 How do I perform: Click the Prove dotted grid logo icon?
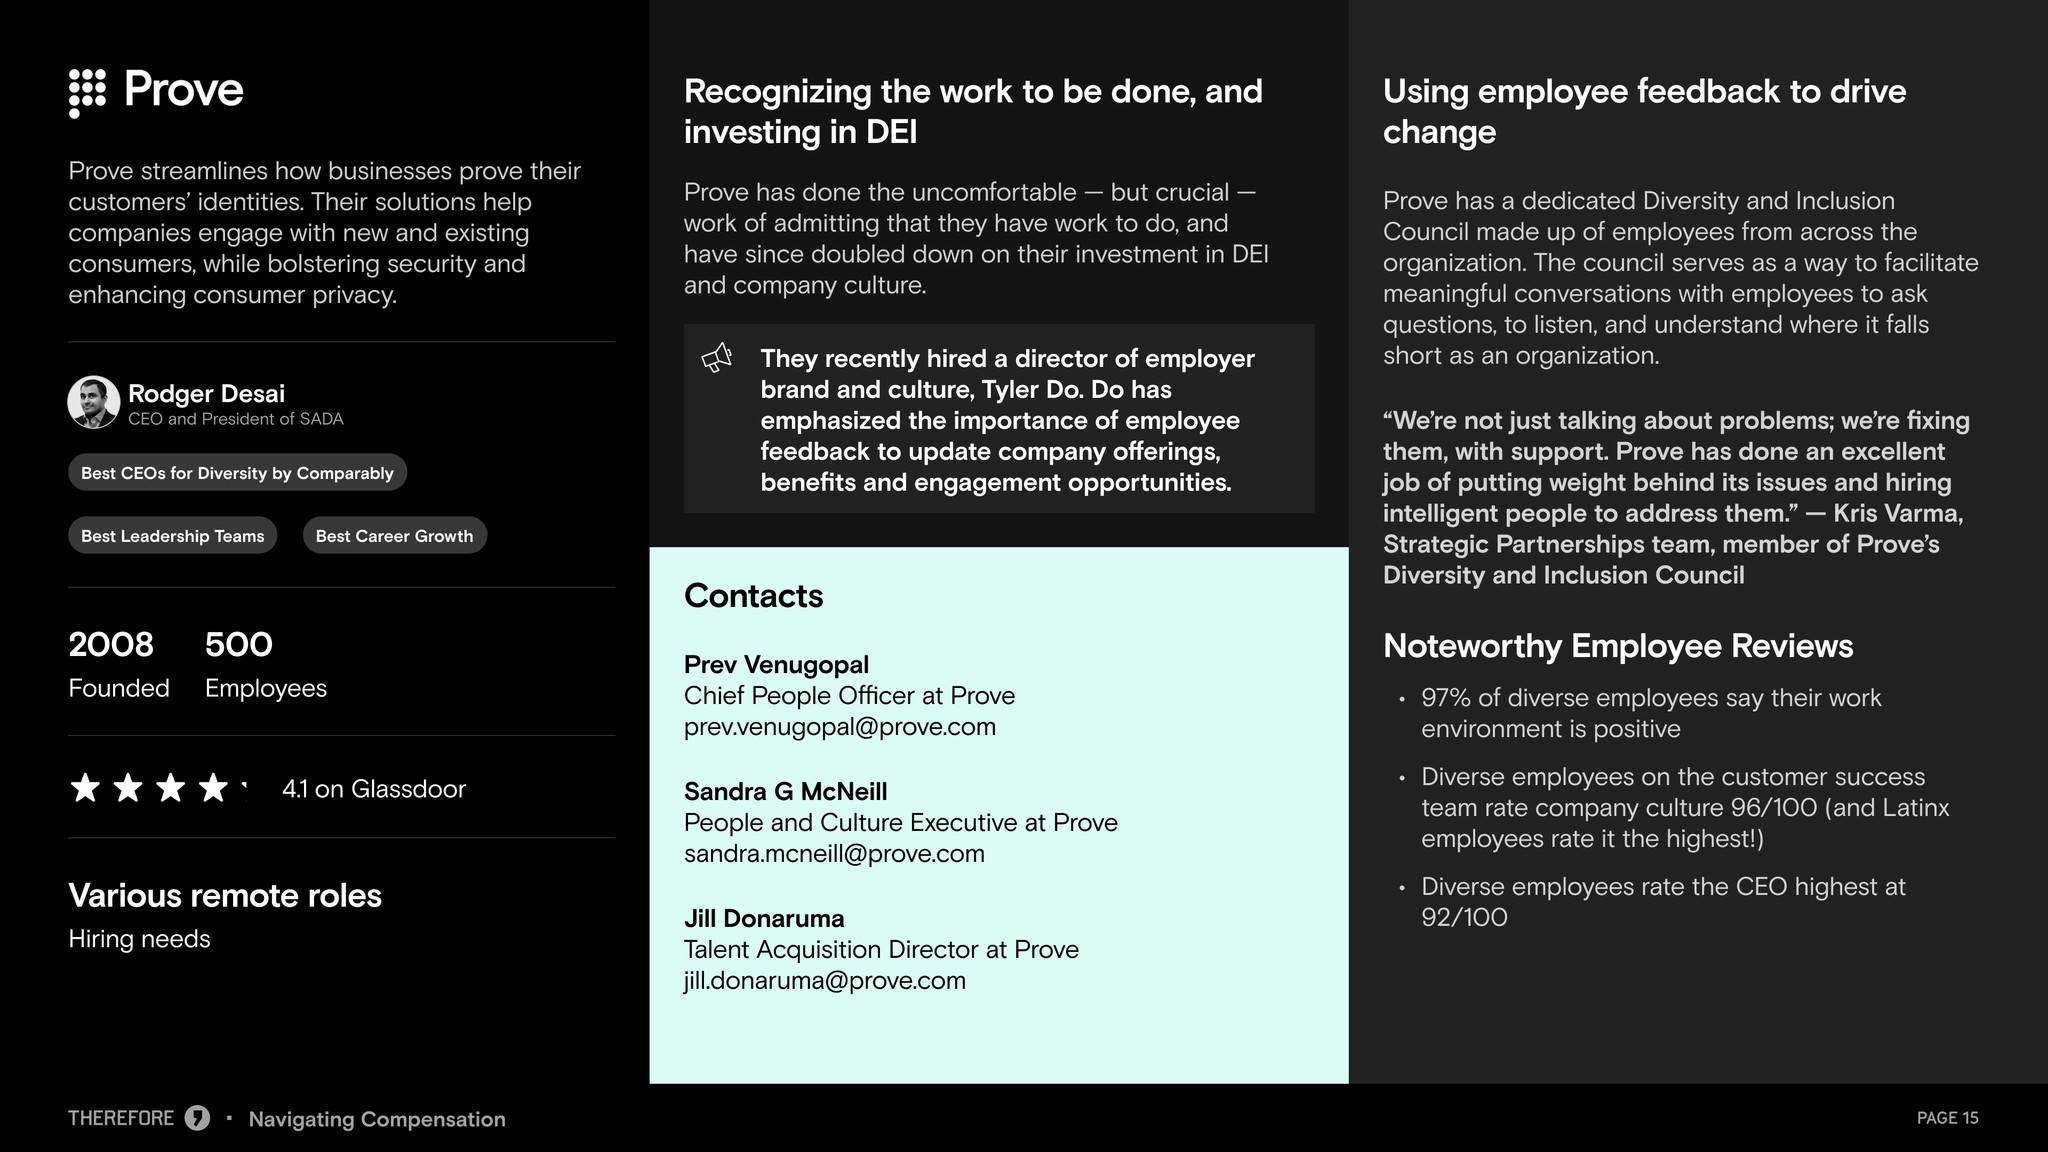coord(87,94)
